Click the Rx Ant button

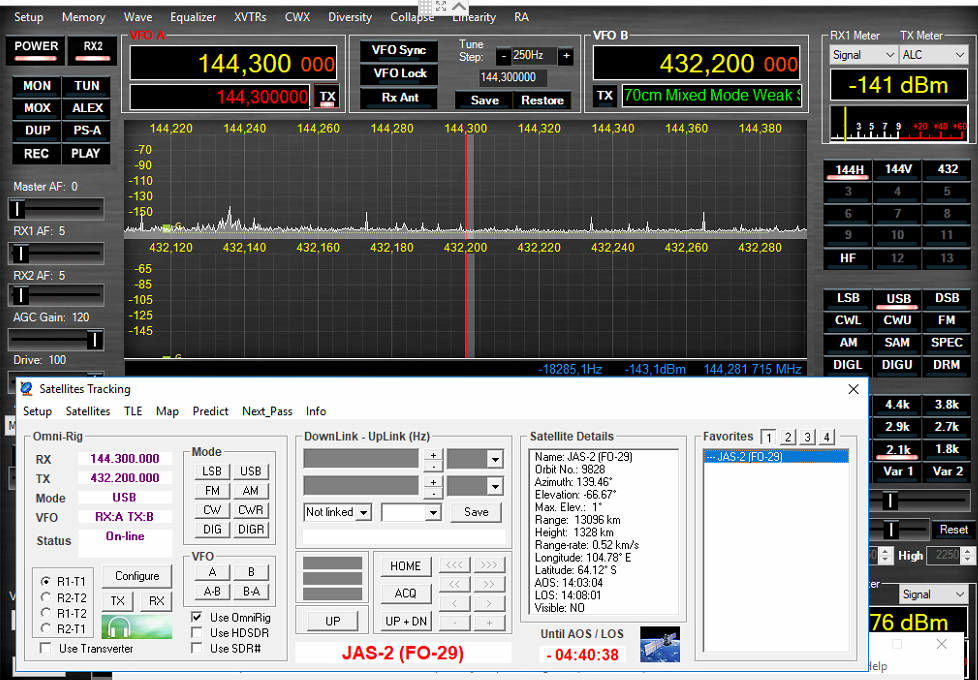tap(399, 98)
